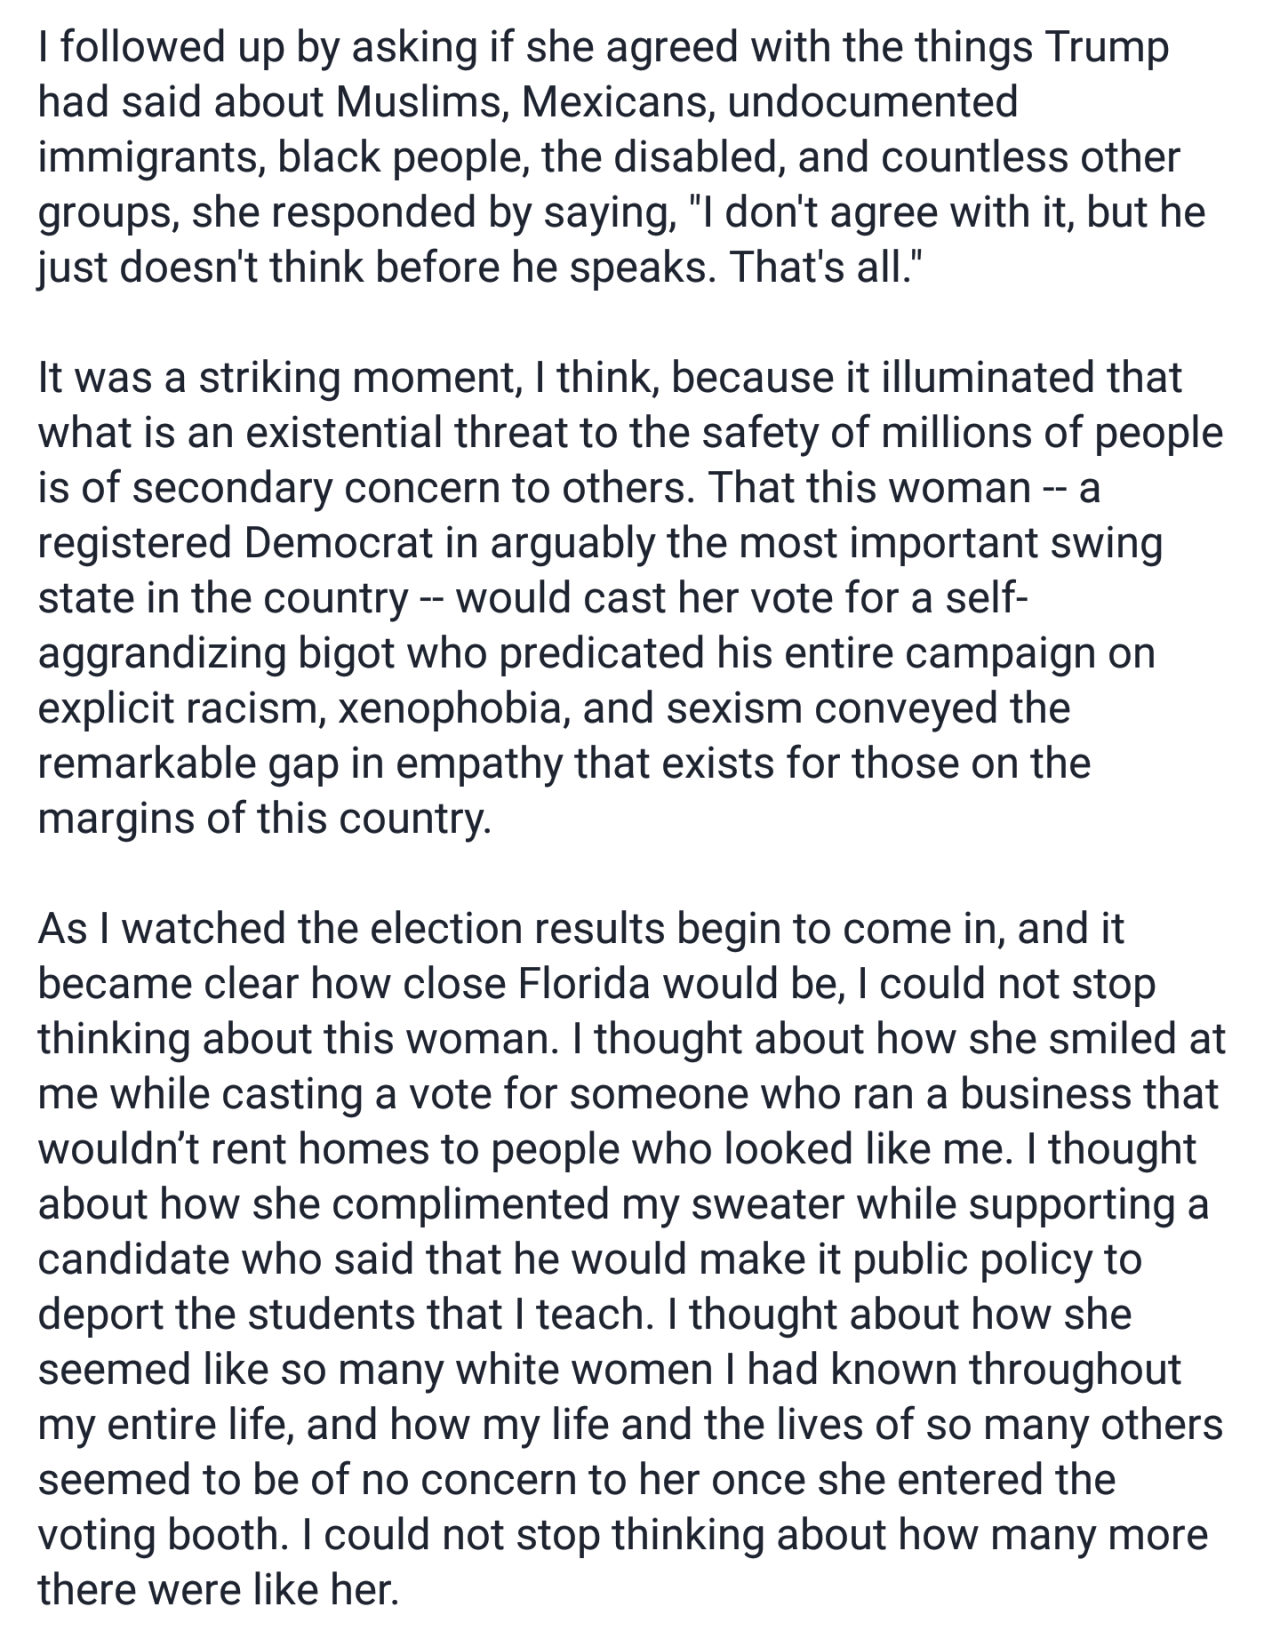Click the word "xenophobia" in second paragraph
This screenshot has height=1639, width=1280.
(452, 709)
